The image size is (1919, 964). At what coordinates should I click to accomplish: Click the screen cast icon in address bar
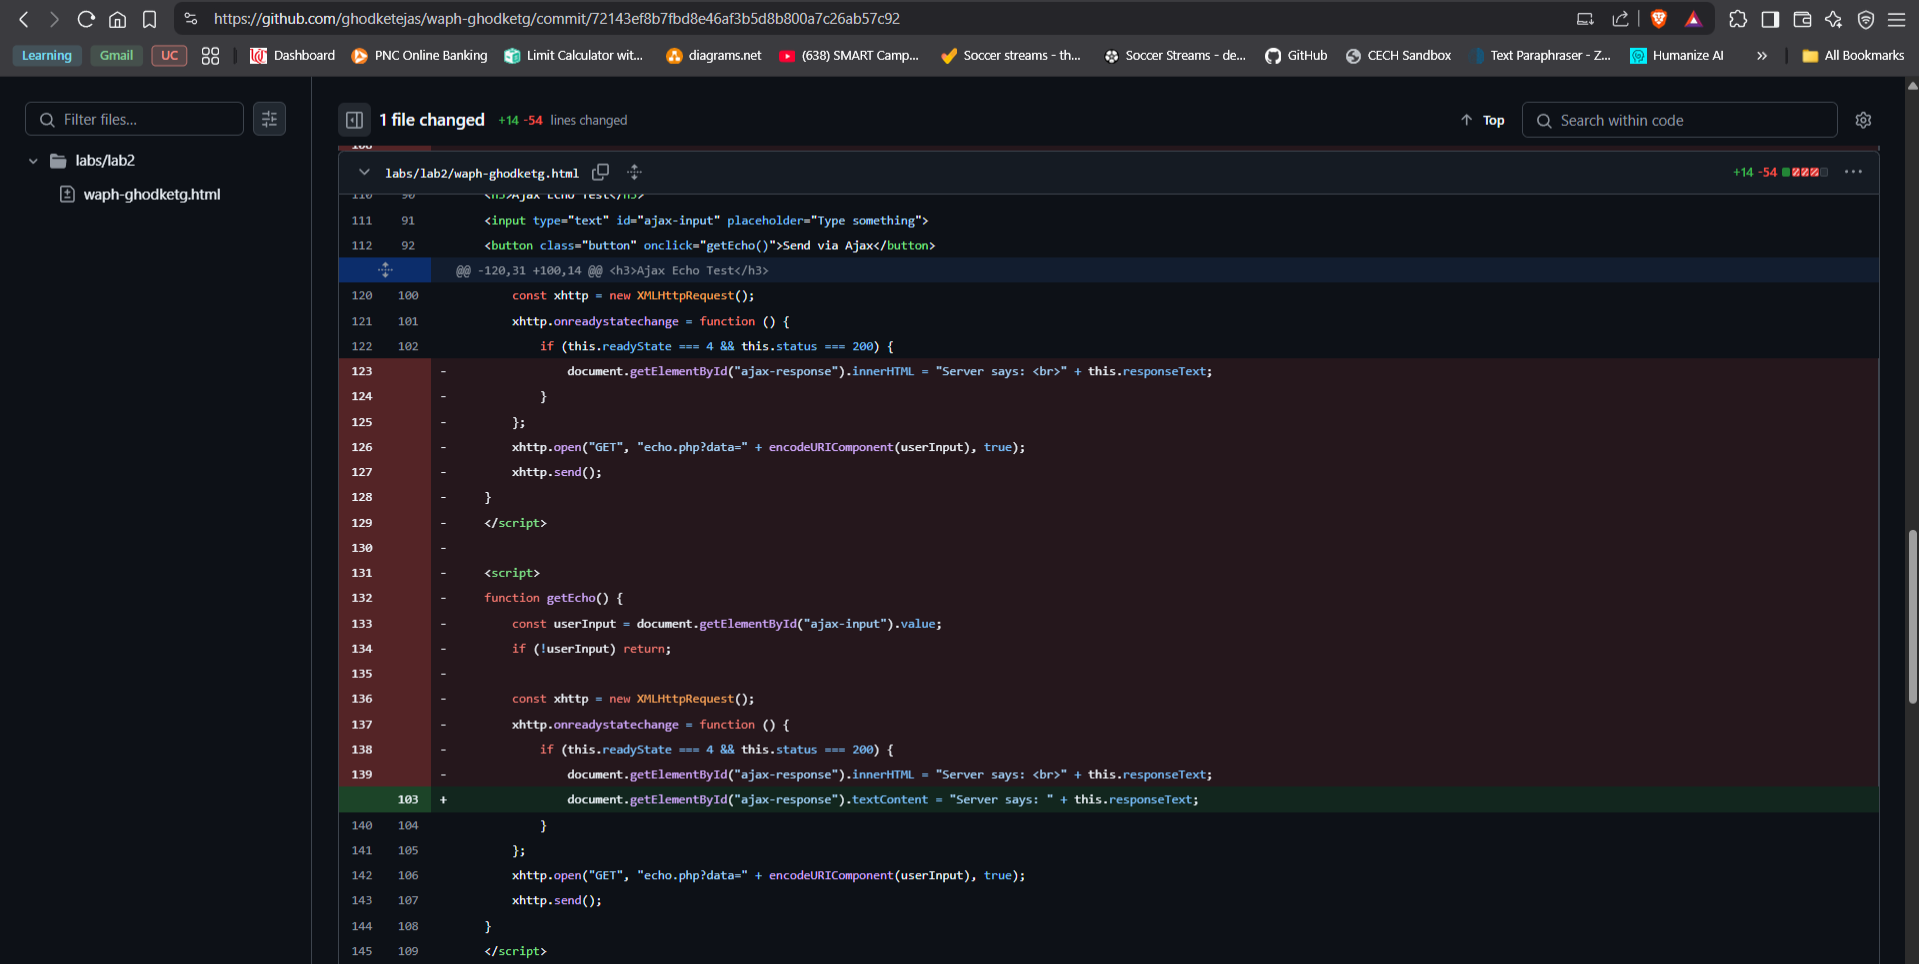pyautogui.click(x=1585, y=19)
